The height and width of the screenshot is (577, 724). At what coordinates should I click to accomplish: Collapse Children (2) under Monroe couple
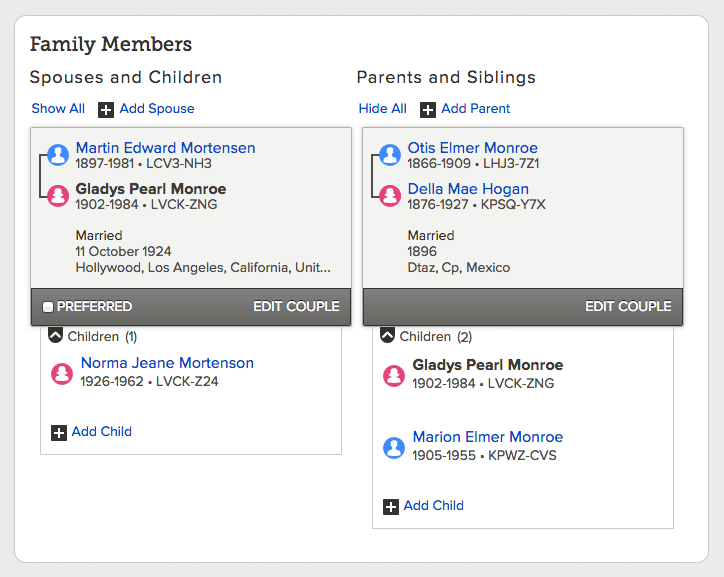(x=387, y=336)
